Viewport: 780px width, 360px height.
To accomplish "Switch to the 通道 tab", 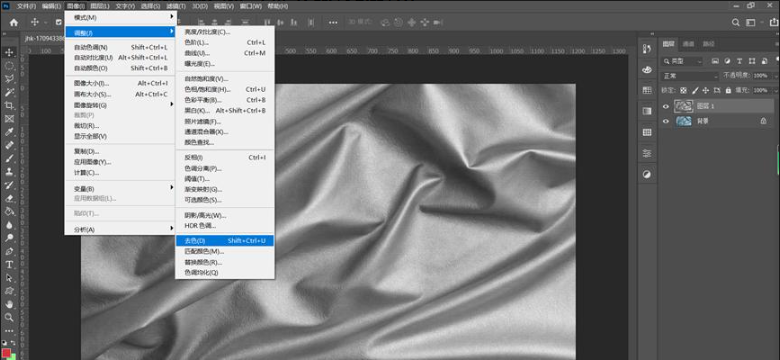I will point(688,44).
